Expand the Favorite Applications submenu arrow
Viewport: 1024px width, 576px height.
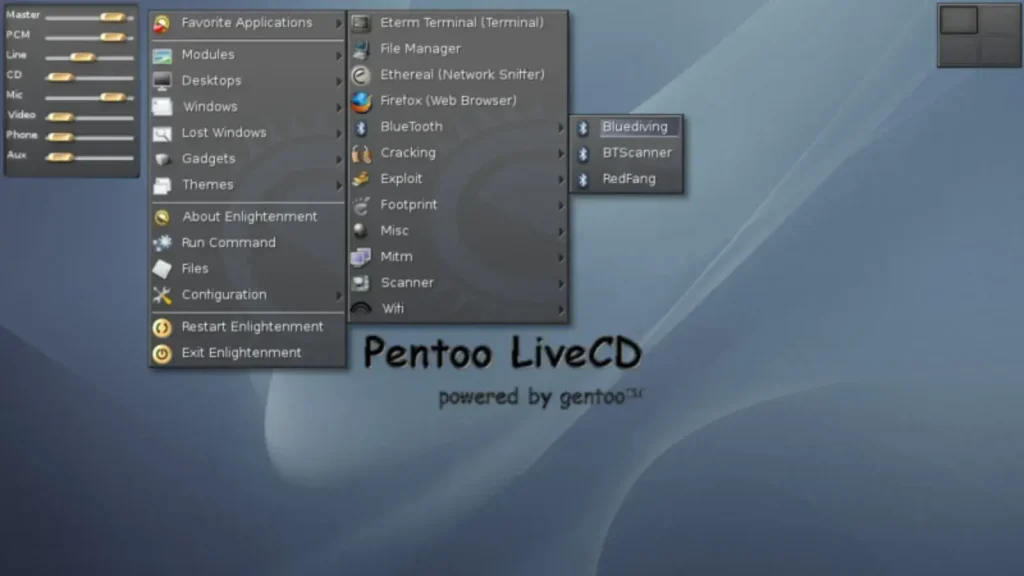(x=338, y=24)
